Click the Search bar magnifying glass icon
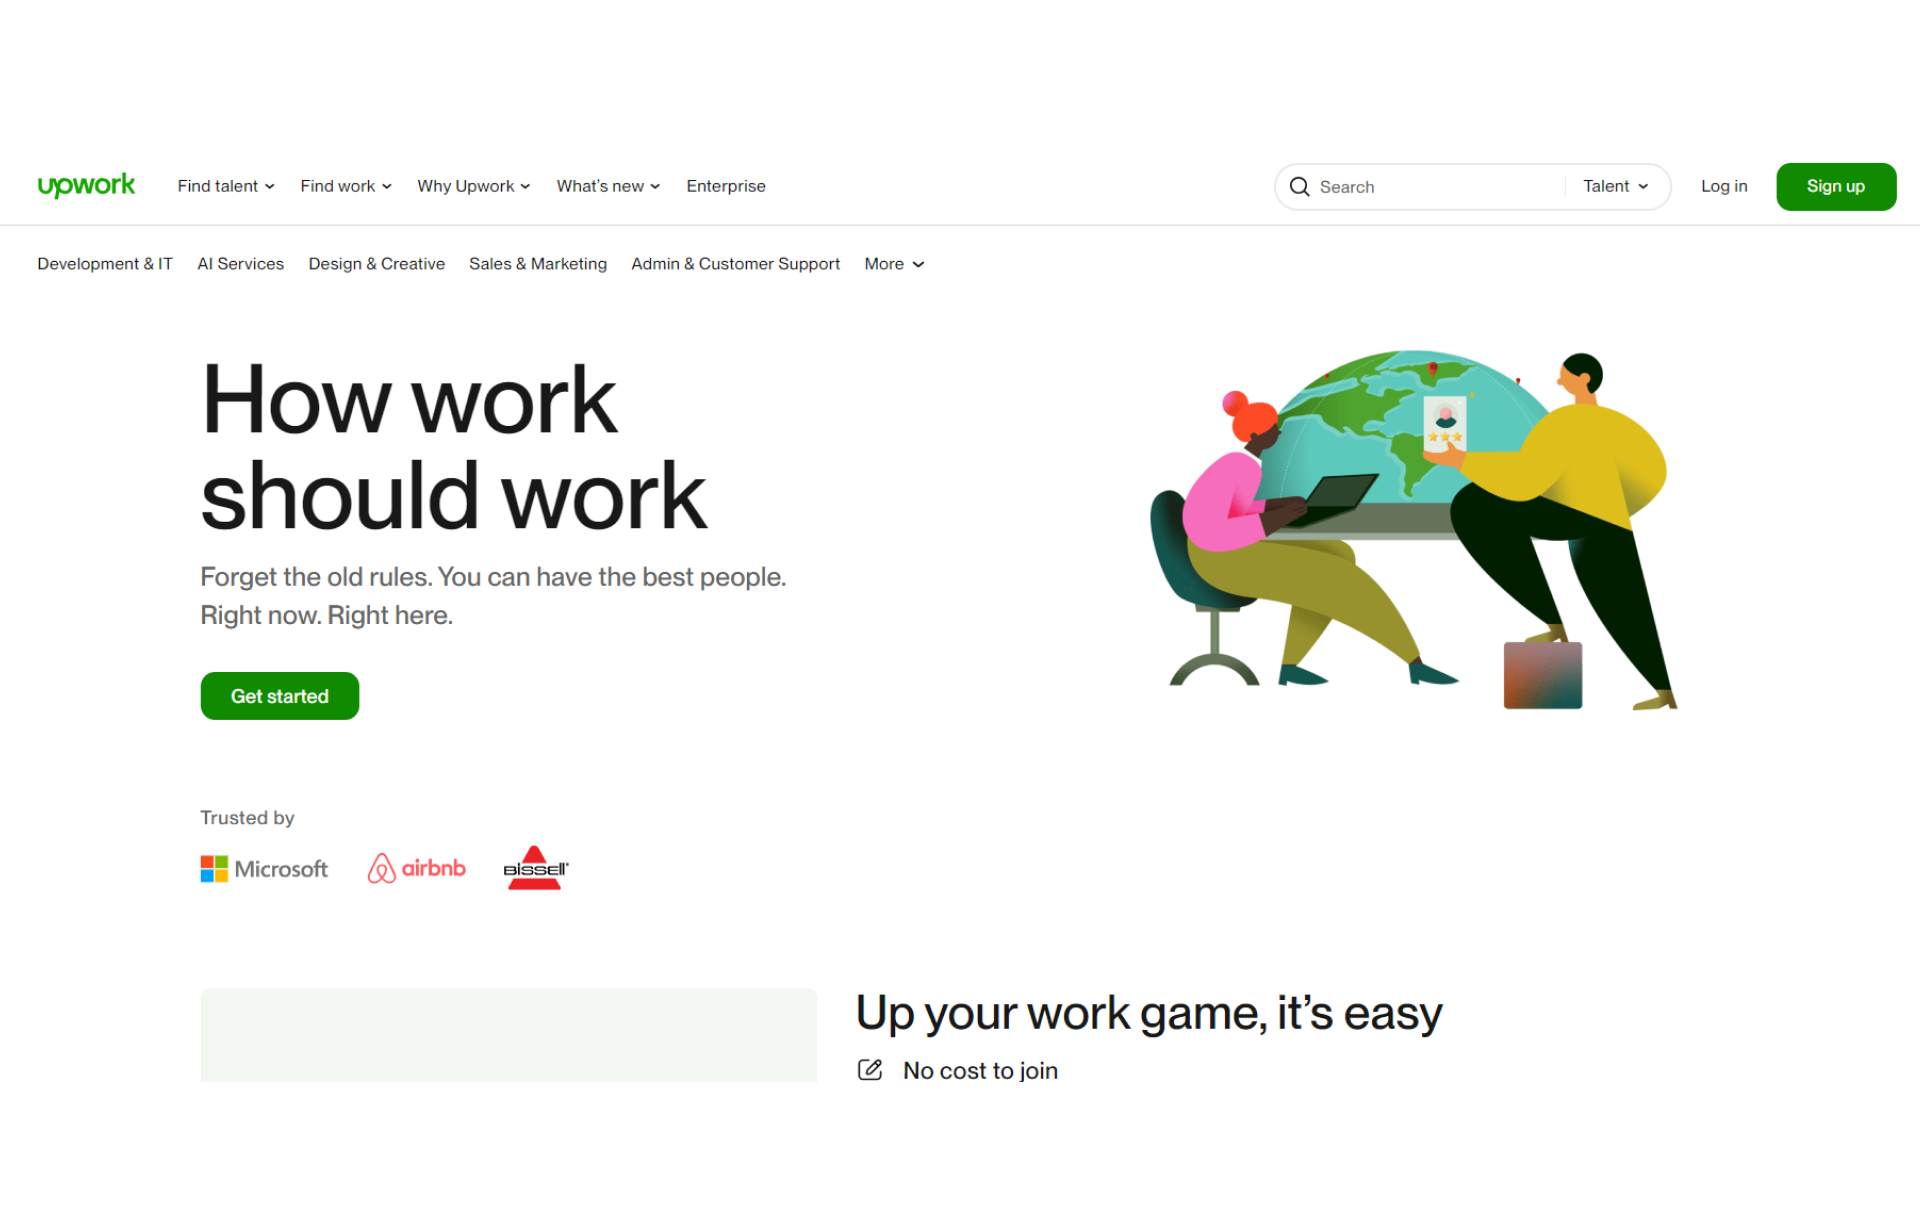This screenshot has width=1920, height=1230. tap(1299, 186)
